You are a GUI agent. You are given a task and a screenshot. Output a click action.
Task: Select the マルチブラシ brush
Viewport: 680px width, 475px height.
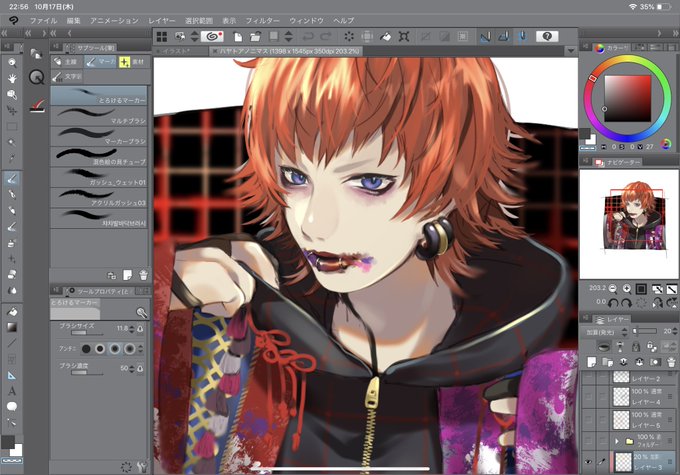pos(99,116)
